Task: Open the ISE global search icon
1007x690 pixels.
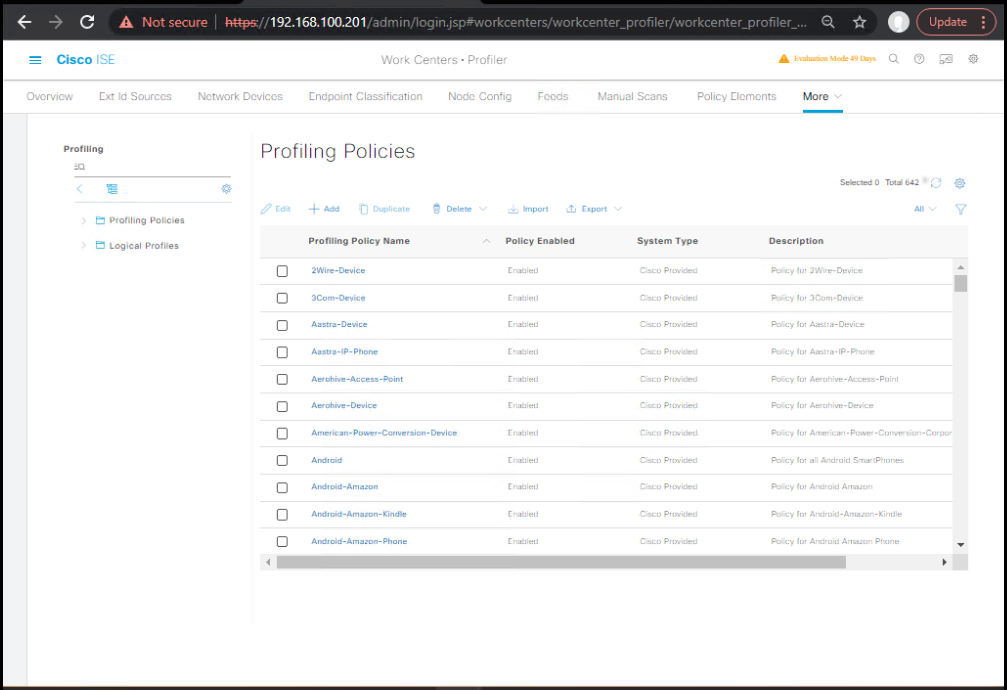Action: [x=893, y=58]
